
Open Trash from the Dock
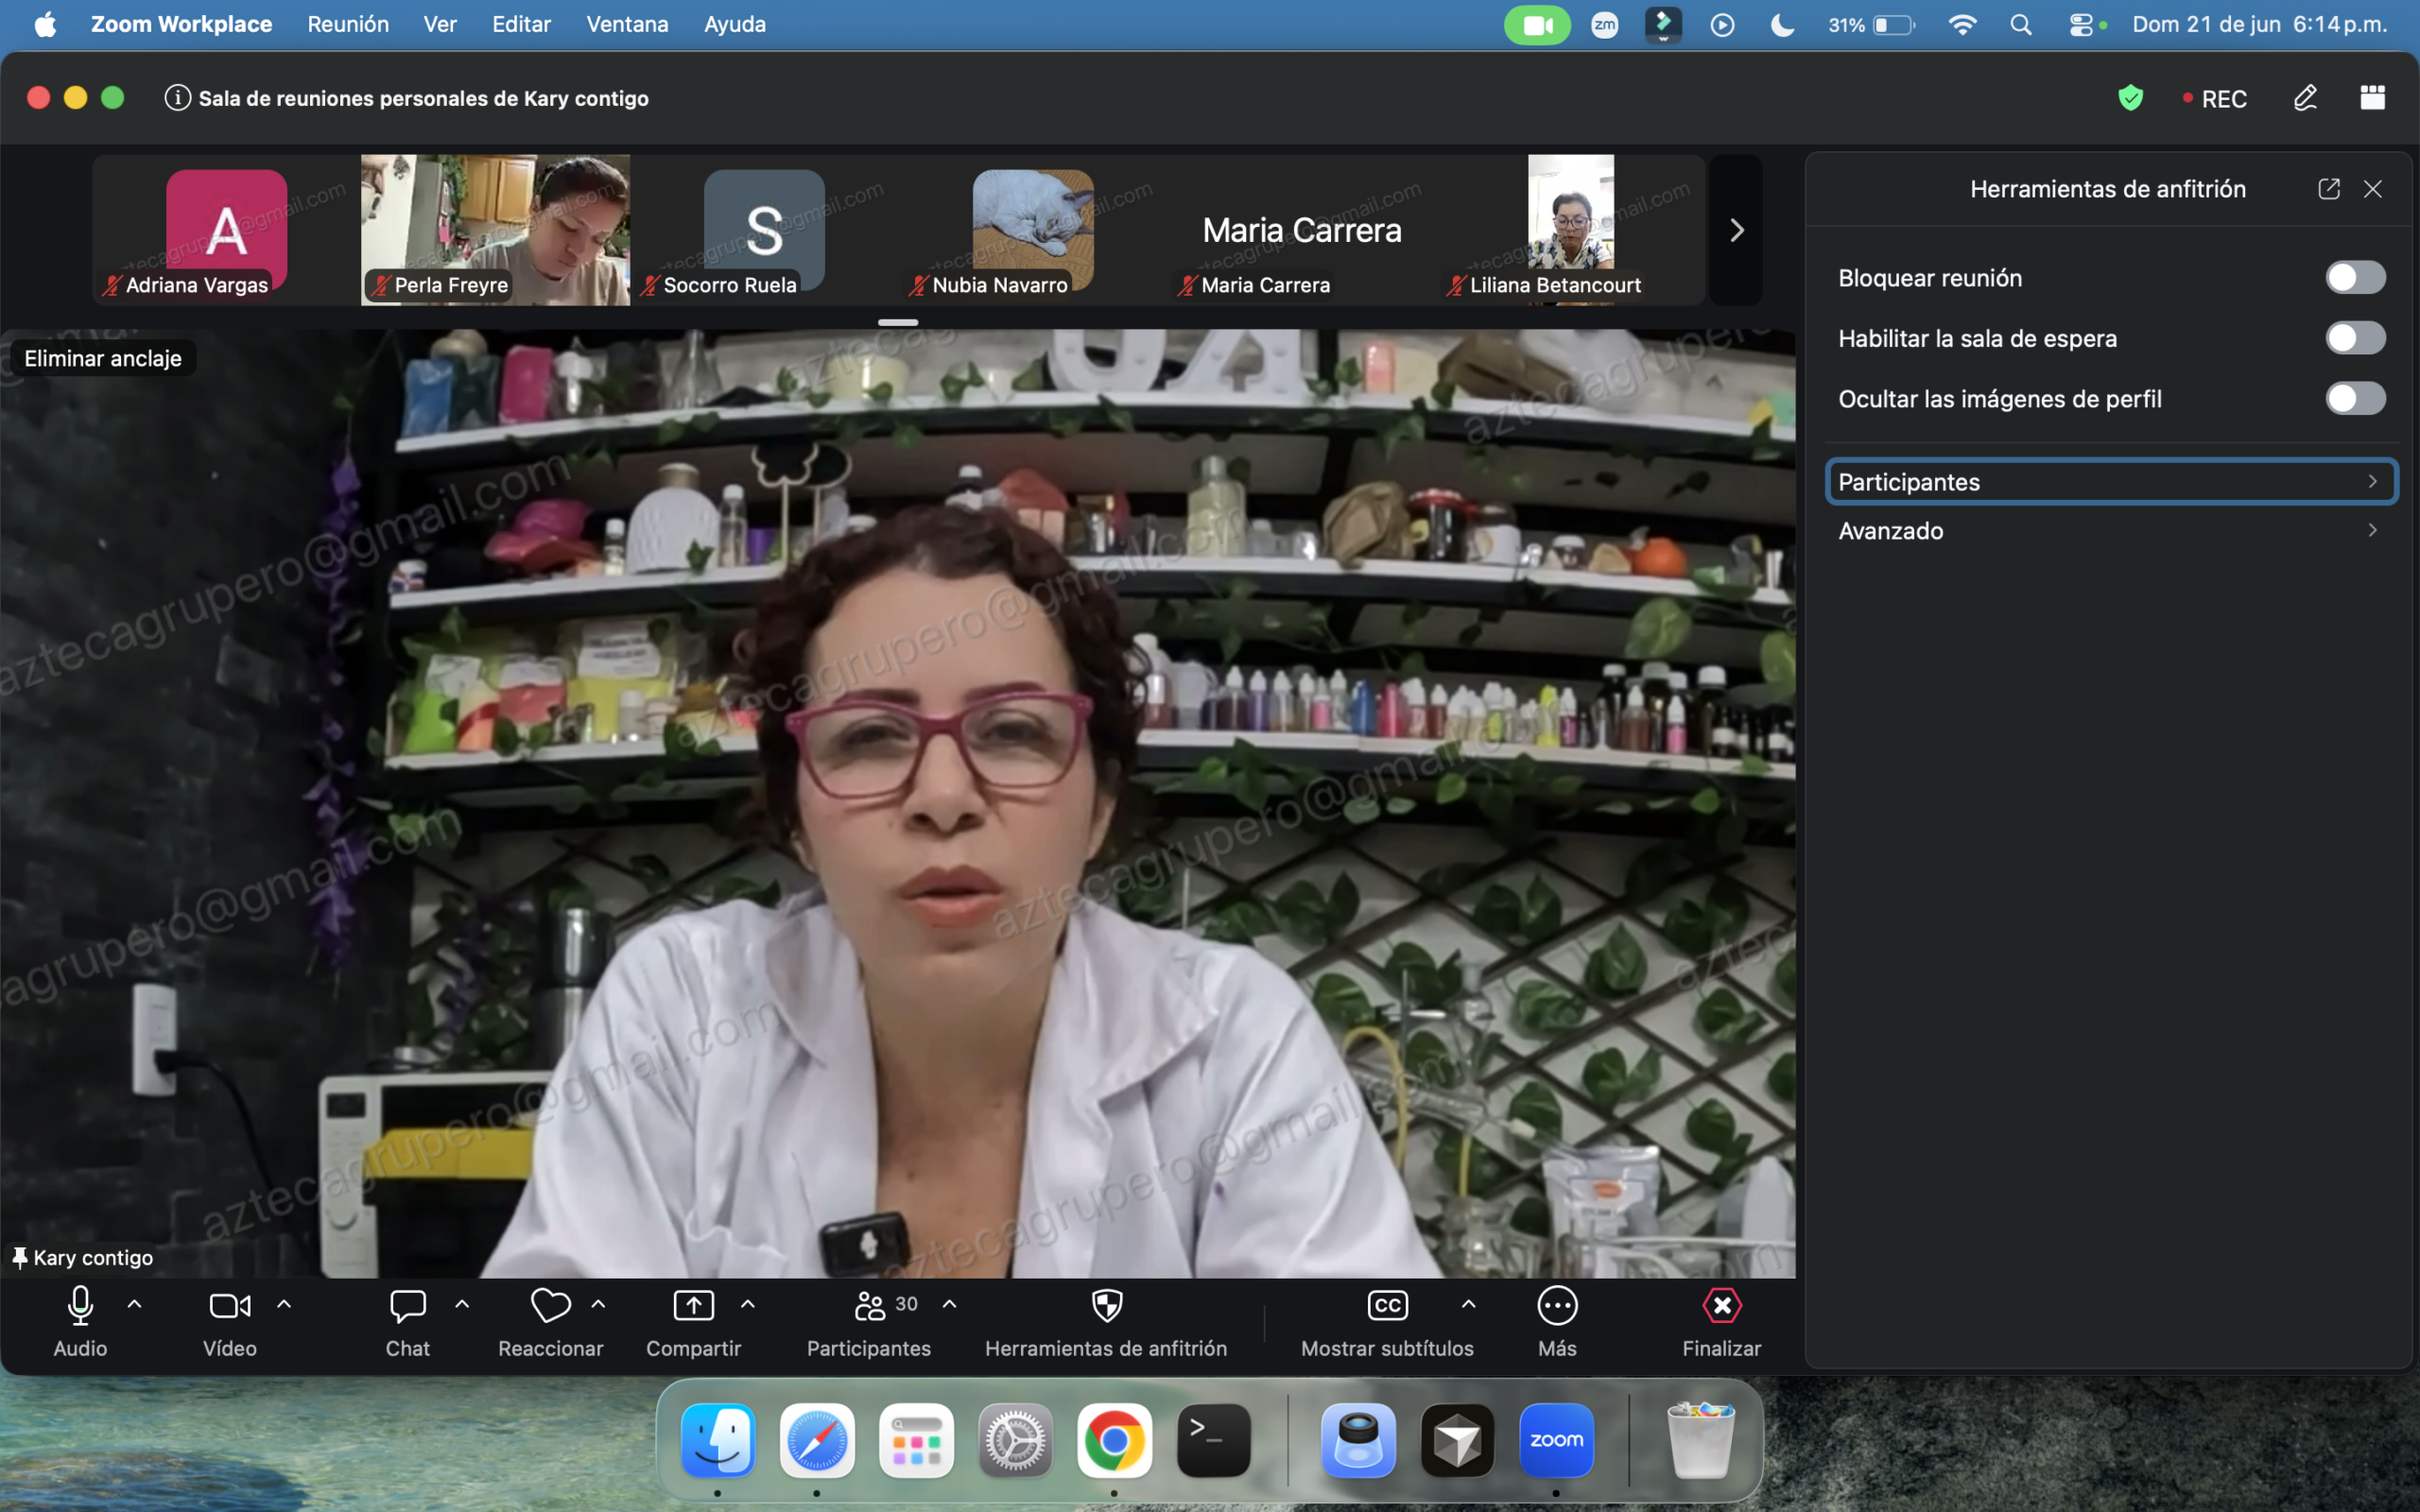pos(1700,1440)
